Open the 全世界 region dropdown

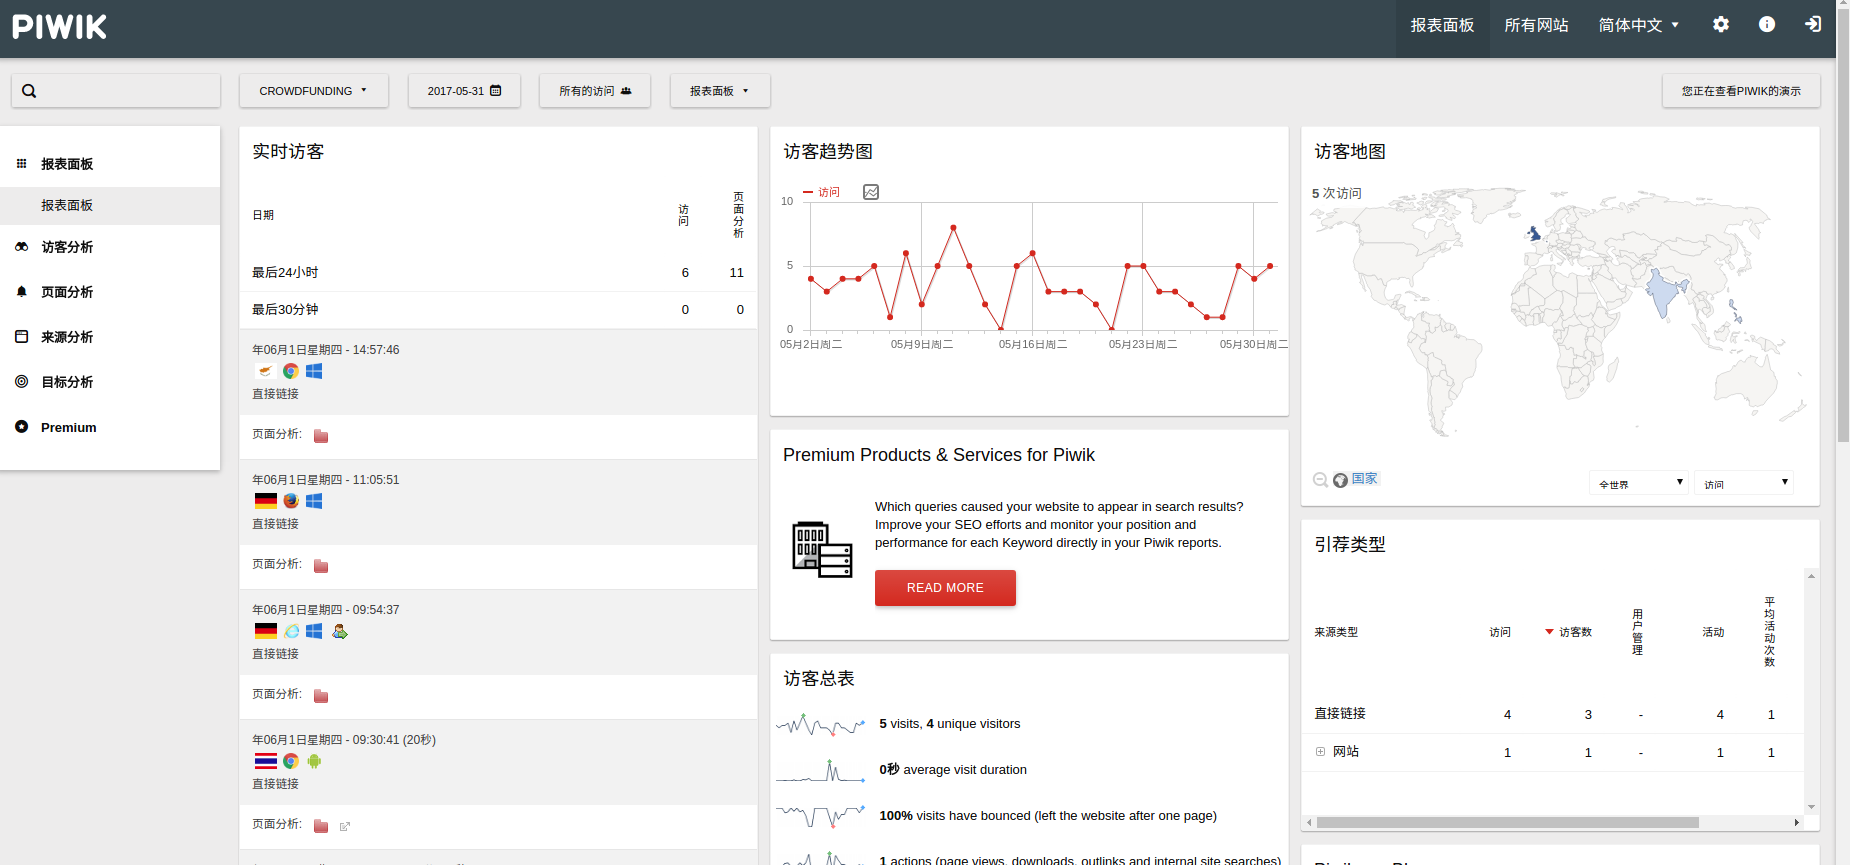click(1638, 484)
